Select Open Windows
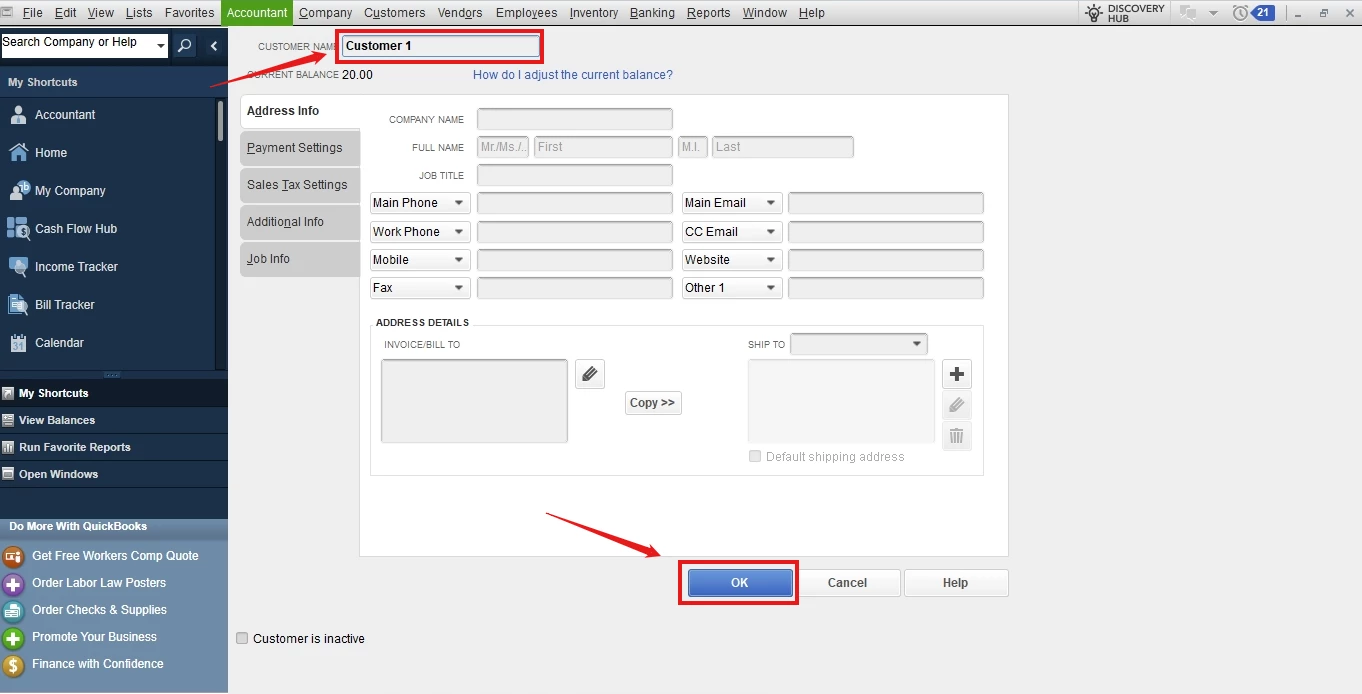This screenshot has width=1362, height=694. 114,474
